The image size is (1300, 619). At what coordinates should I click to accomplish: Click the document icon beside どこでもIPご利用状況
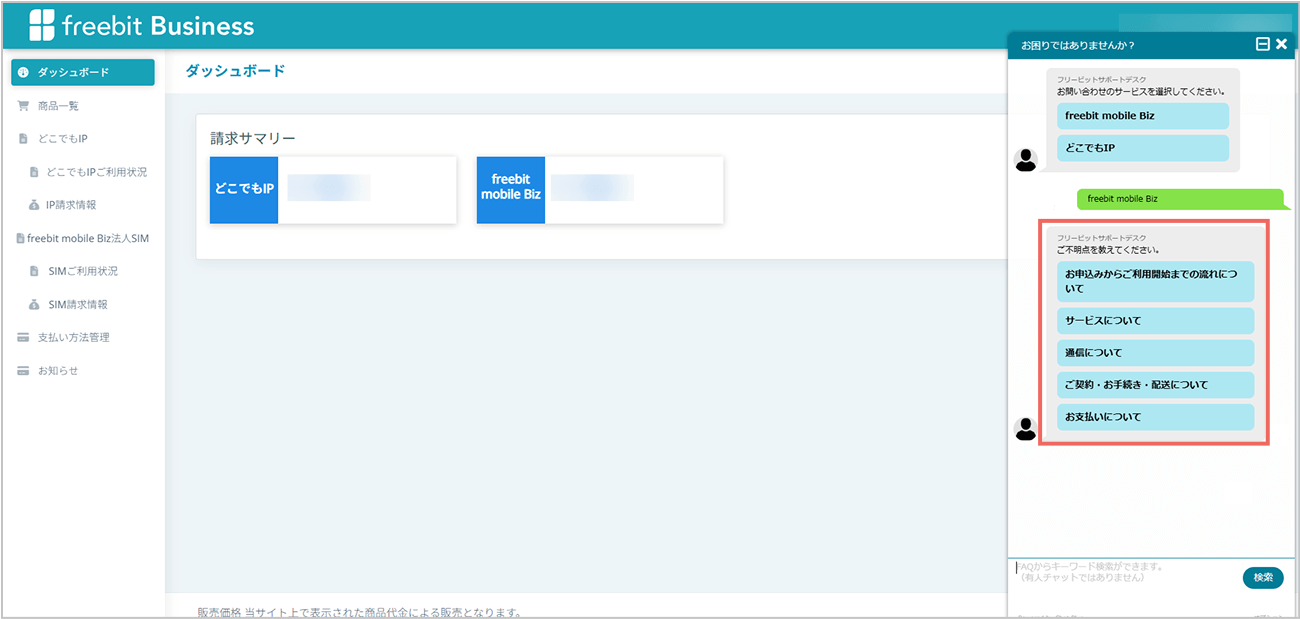[34, 172]
